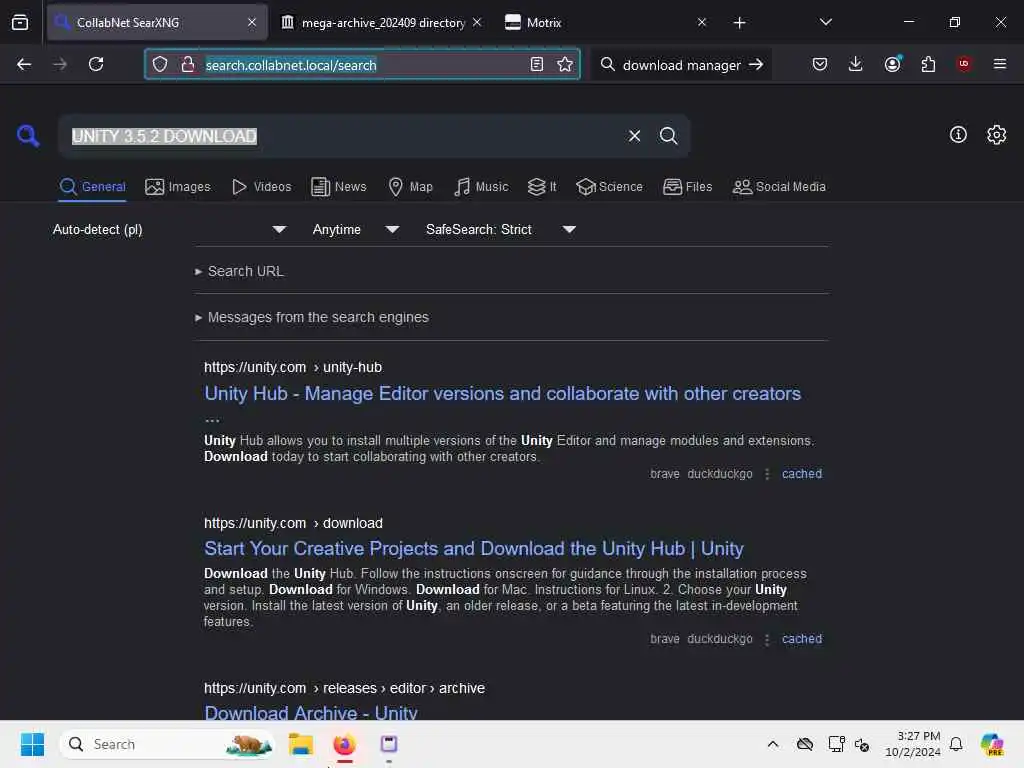Switch to Map category
This screenshot has width=1024, height=768.
click(410, 187)
